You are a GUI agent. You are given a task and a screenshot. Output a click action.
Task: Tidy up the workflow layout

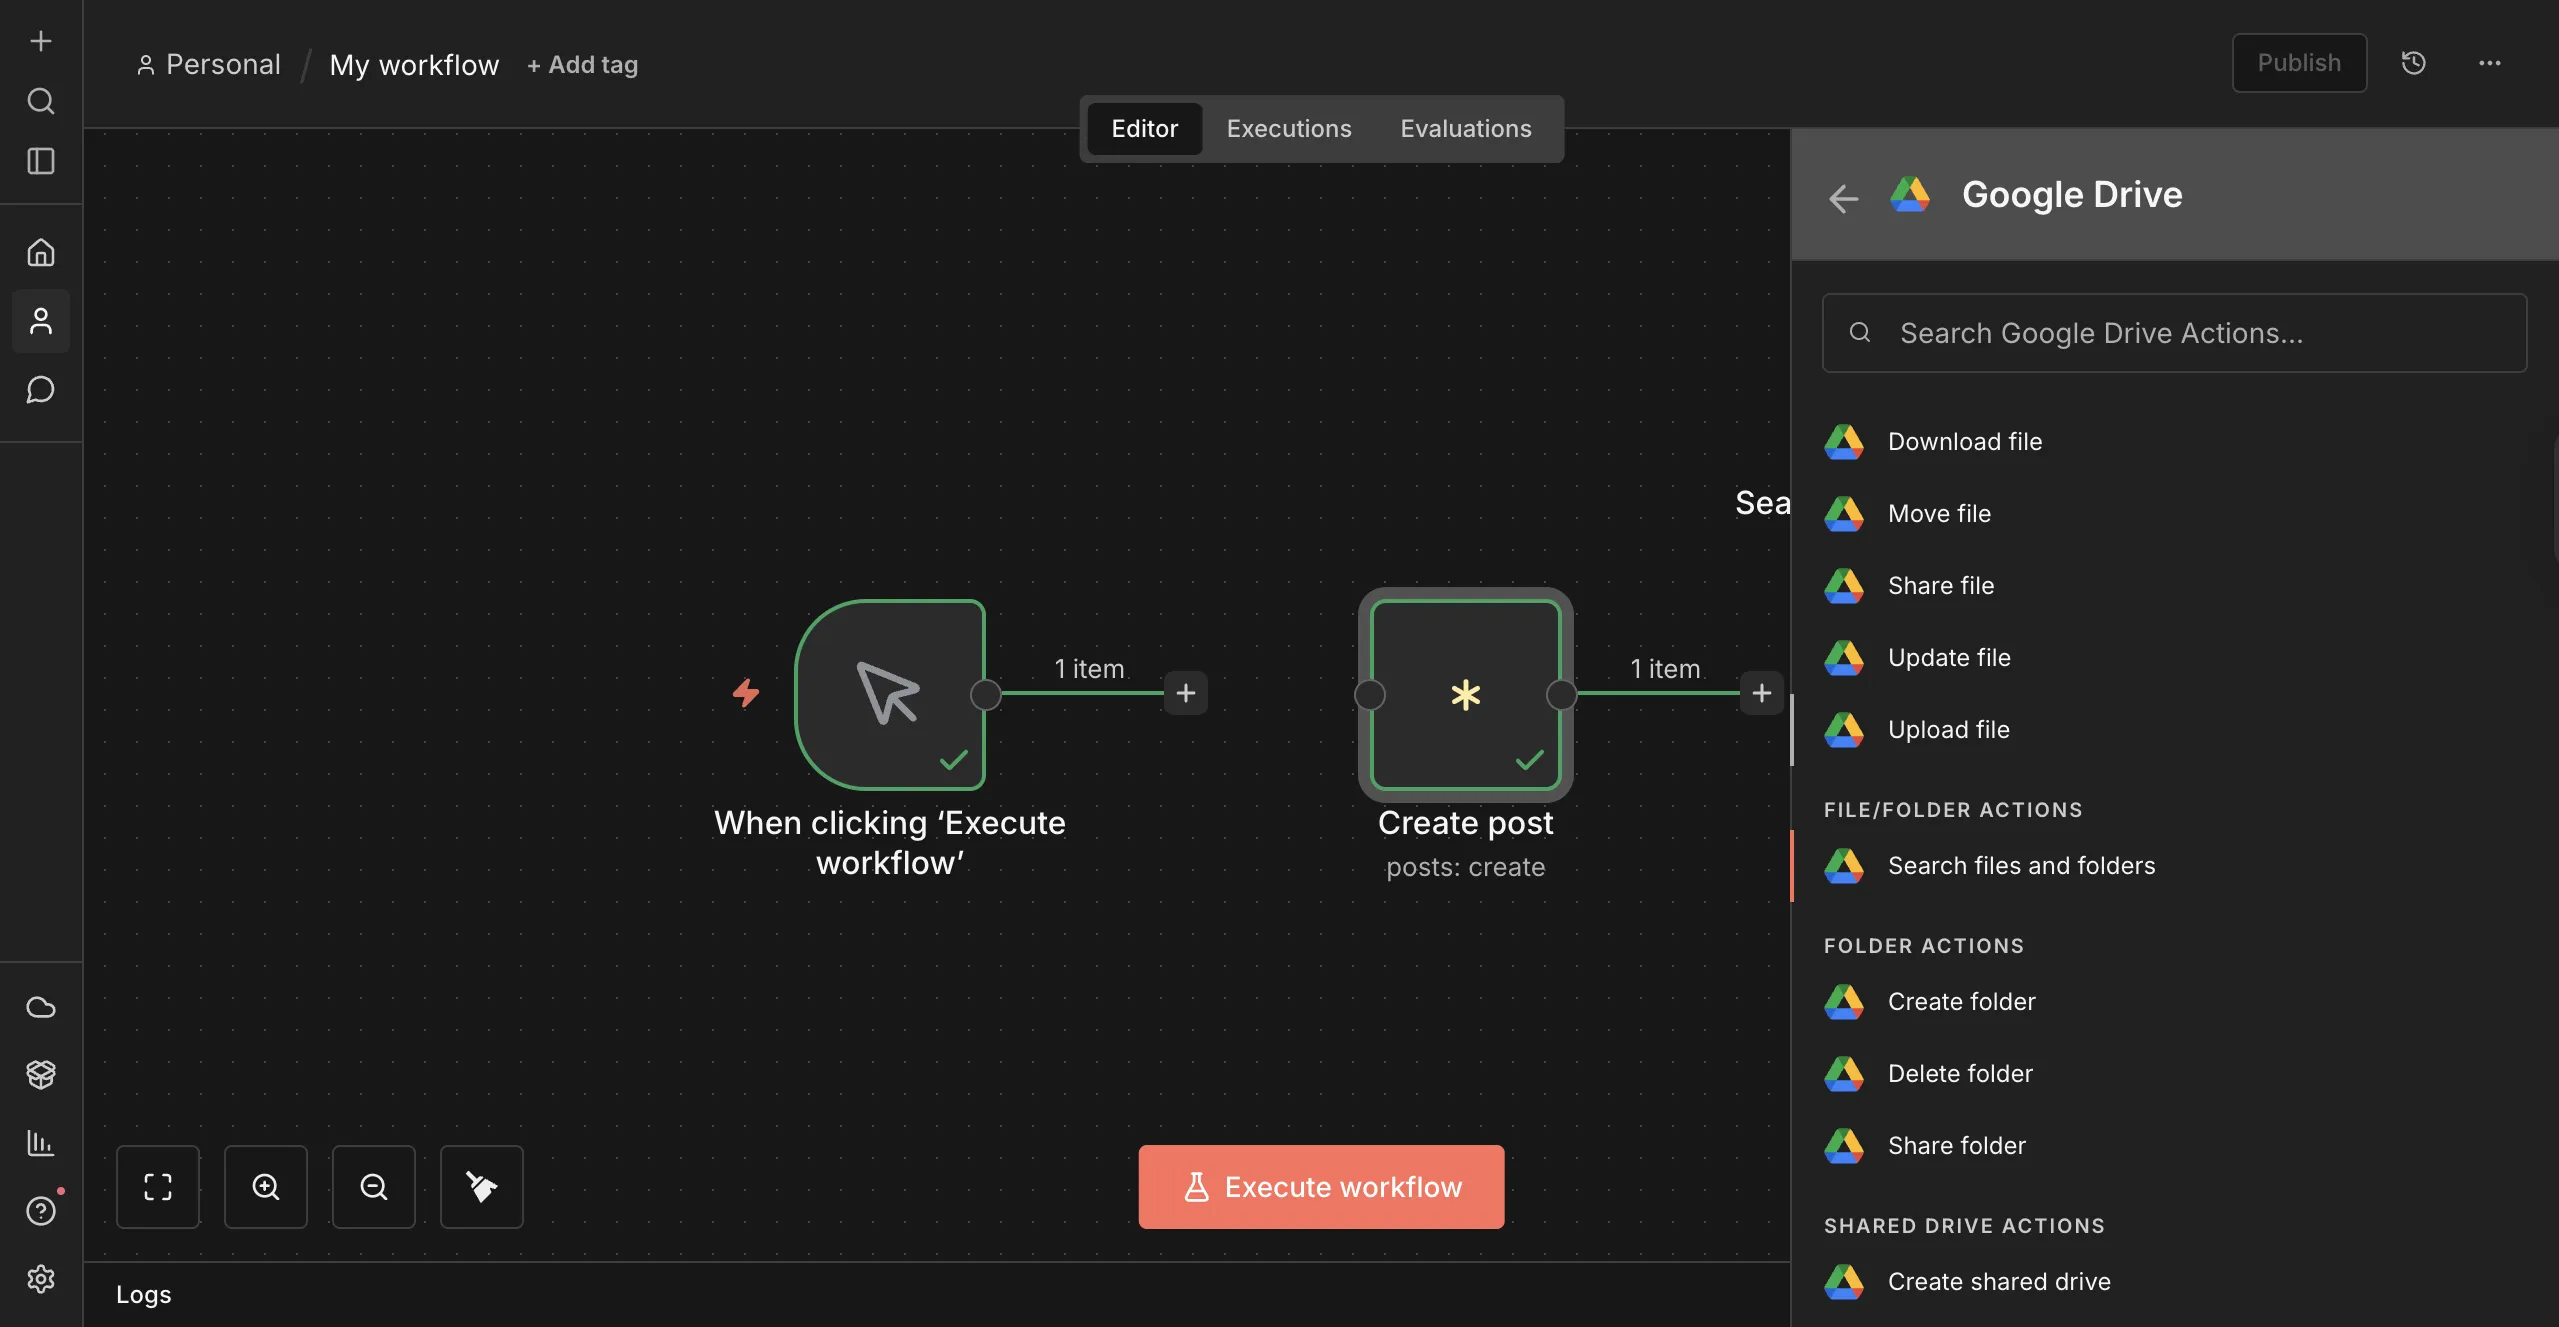point(481,1187)
